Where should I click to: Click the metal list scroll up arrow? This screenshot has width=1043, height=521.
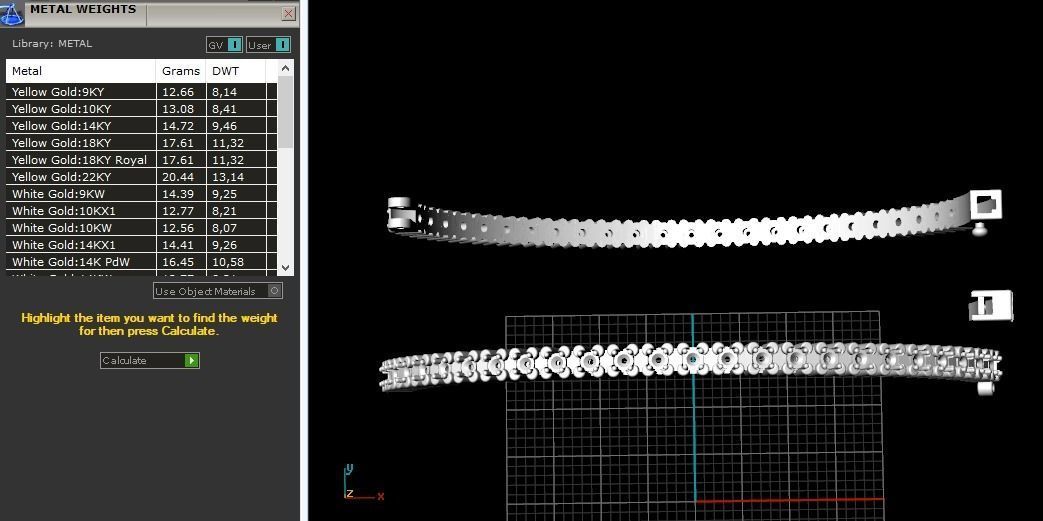tap(285, 68)
